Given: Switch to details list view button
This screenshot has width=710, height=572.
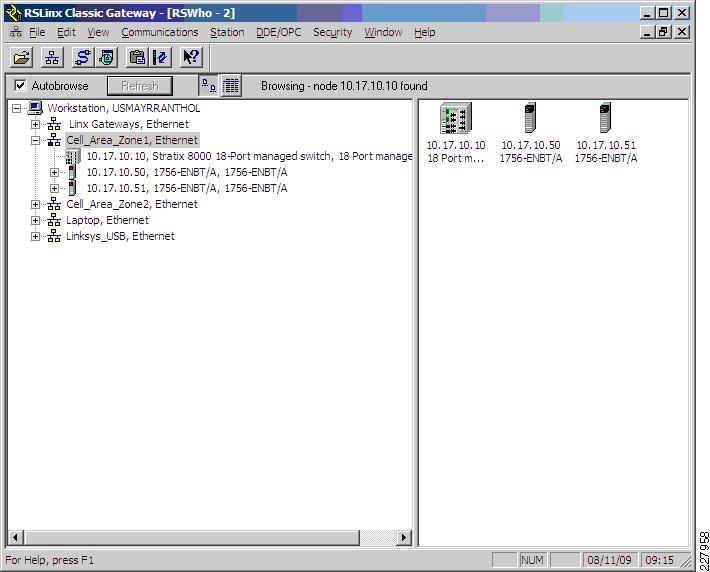Looking at the screenshot, I should pyautogui.click(x=231, y=86).
